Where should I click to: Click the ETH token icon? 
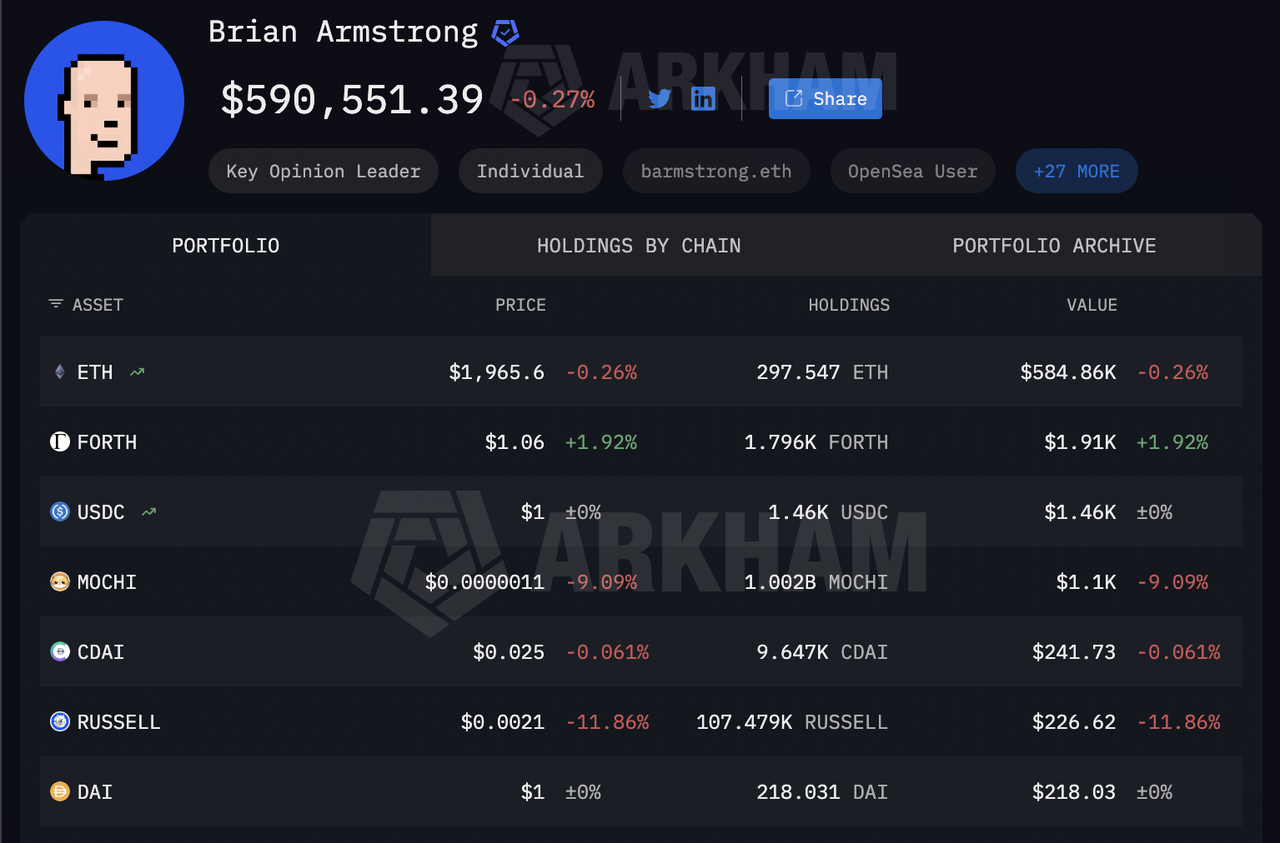(x=60, y=372)
